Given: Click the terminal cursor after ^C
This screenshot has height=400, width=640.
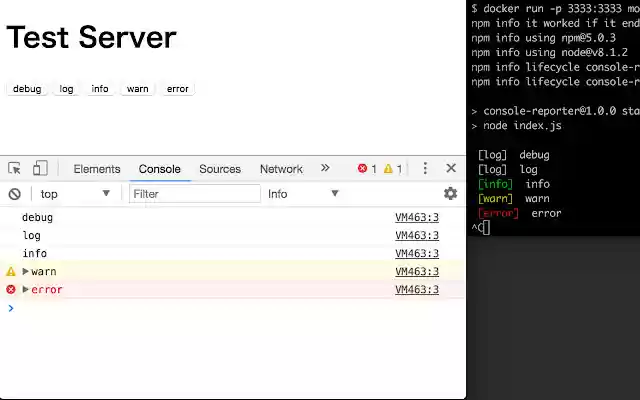Looking at the screenshot, I should [x=486, y=228].
